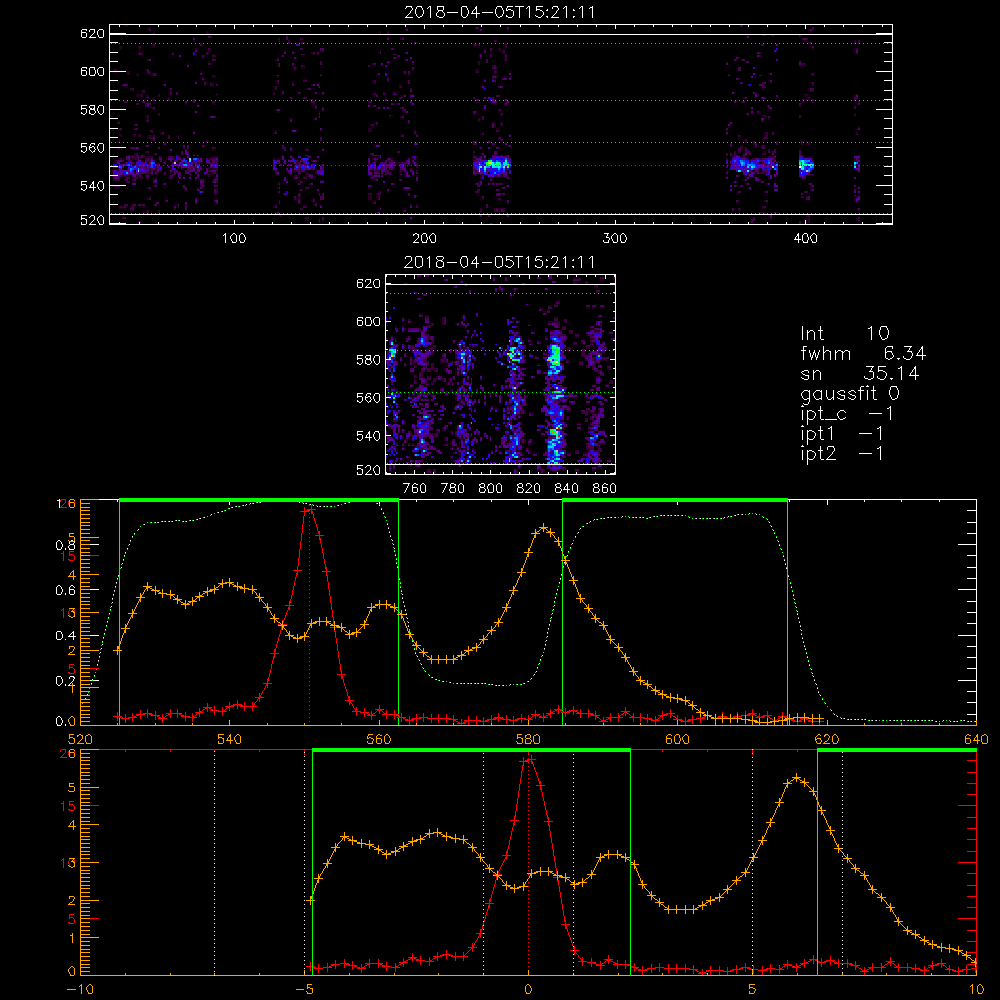Click x-axis label 600 on wavelength plot
1000x1000 pixels.
677,739
